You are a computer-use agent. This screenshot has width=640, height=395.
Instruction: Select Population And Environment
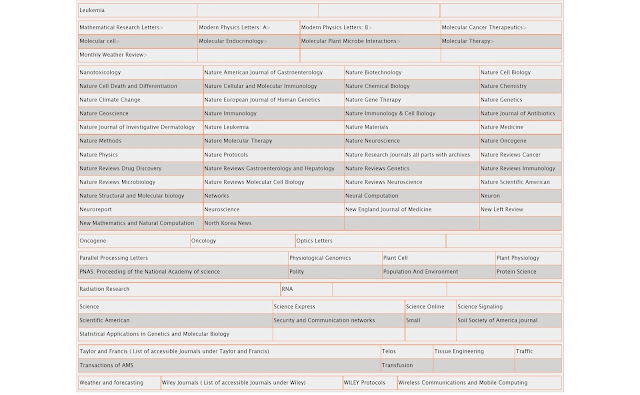pos(420,272)
